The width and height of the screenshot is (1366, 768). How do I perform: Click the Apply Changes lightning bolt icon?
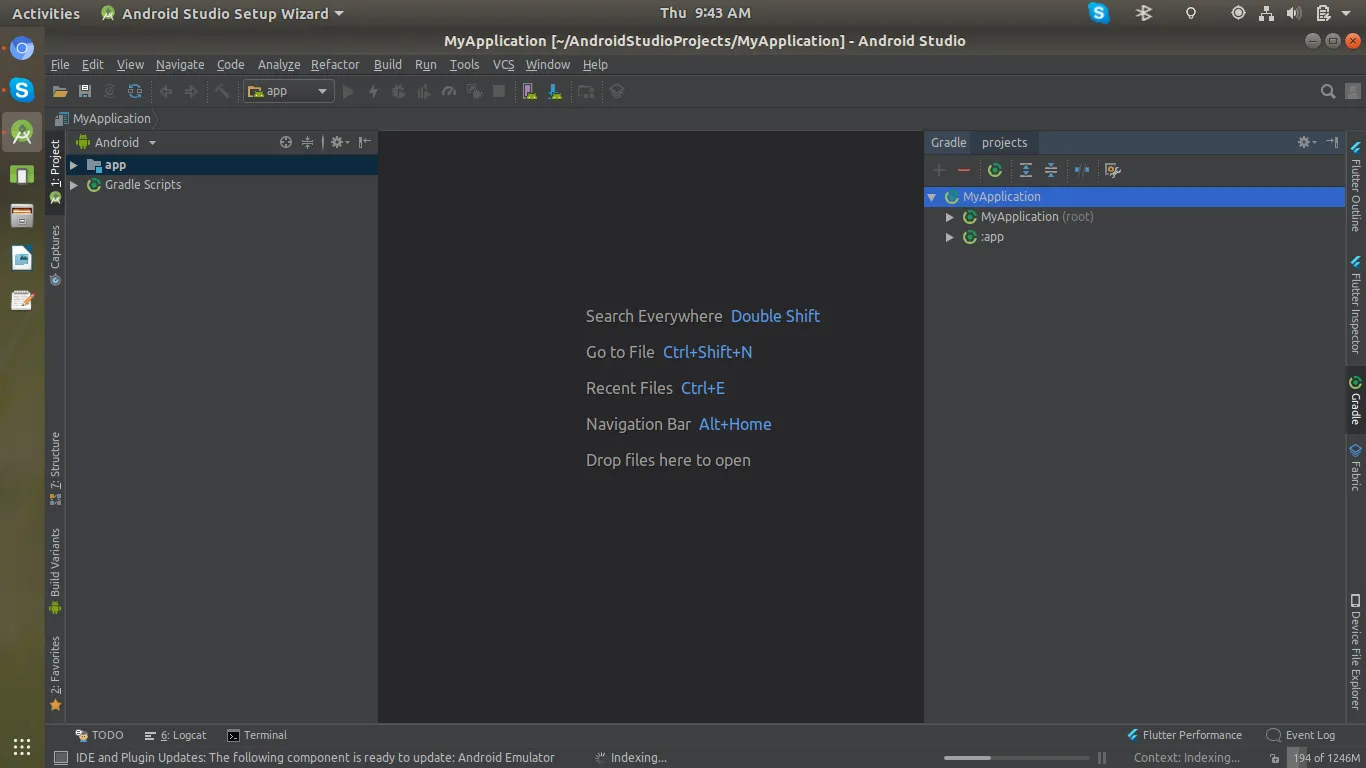coord(373,91)
